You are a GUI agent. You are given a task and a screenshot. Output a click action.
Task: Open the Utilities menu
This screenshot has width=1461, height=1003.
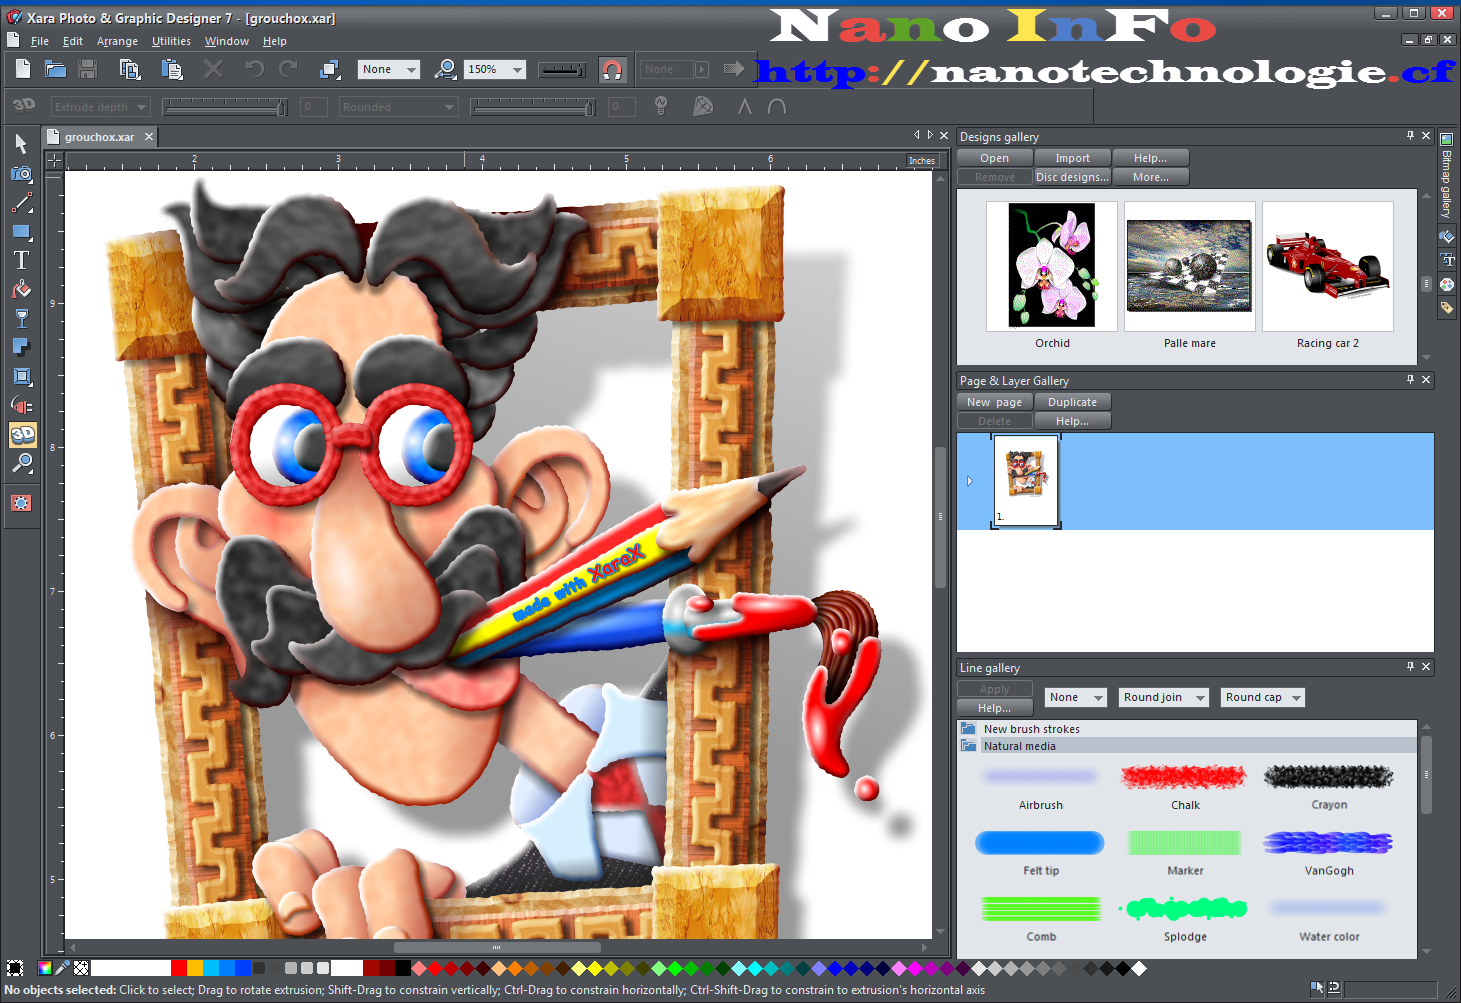coord(171,41)
